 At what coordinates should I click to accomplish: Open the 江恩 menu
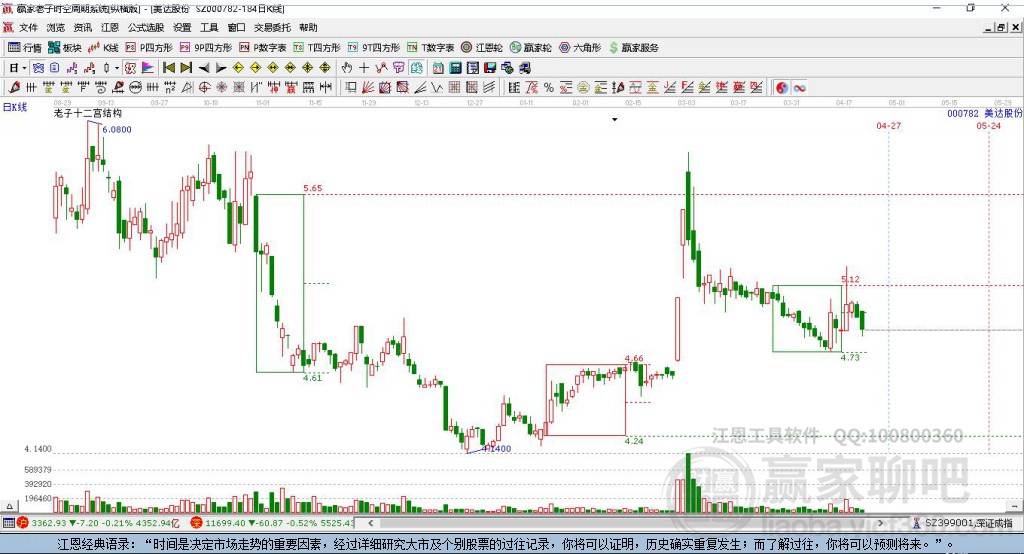pyautogui.click(x=110, y=27)
